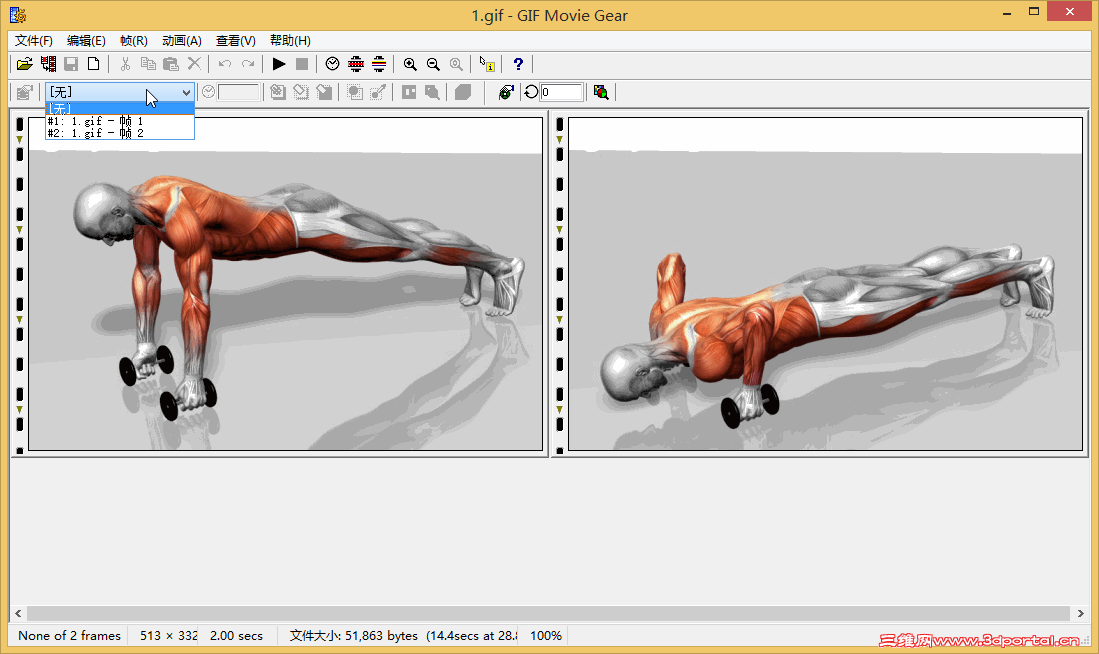Click the gray 3D frame shape icon
Viewport: 1099px width, 654px height.
click(463, 93)
